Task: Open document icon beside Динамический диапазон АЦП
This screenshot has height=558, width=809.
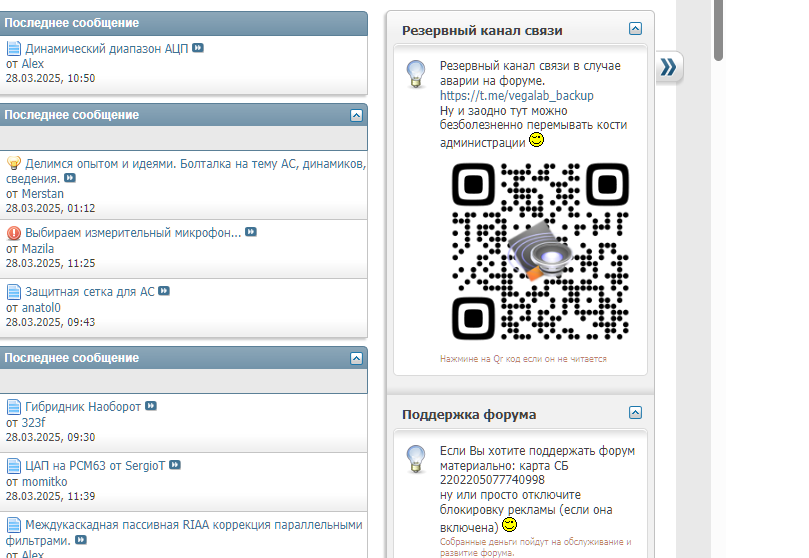Action: pos(14,48)
